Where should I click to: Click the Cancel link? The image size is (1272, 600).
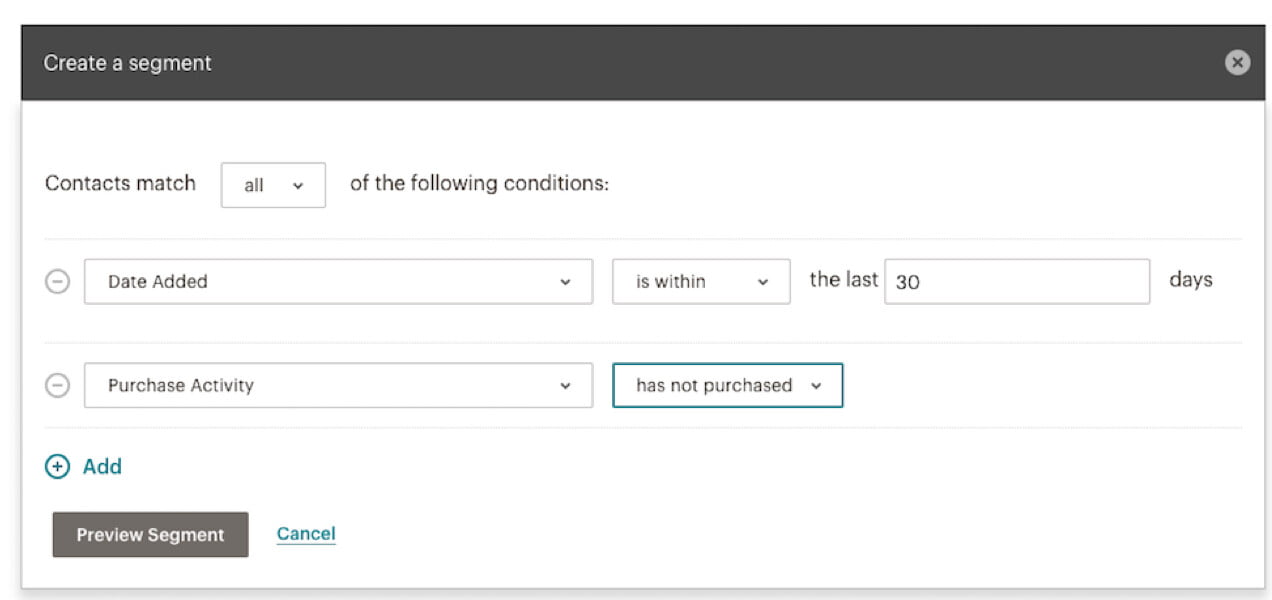click(x=306, y=534)
